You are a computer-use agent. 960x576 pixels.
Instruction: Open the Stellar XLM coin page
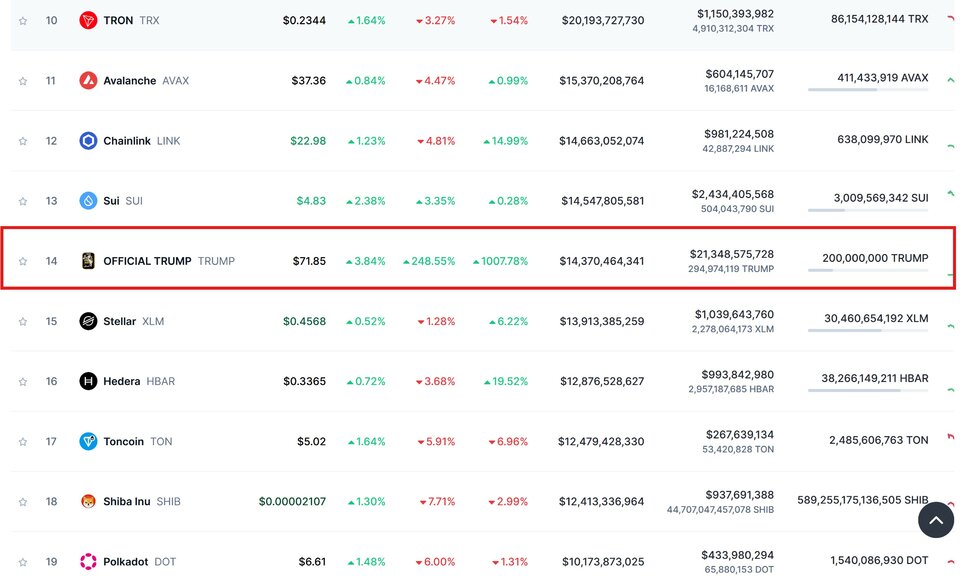tap(133, 321)
